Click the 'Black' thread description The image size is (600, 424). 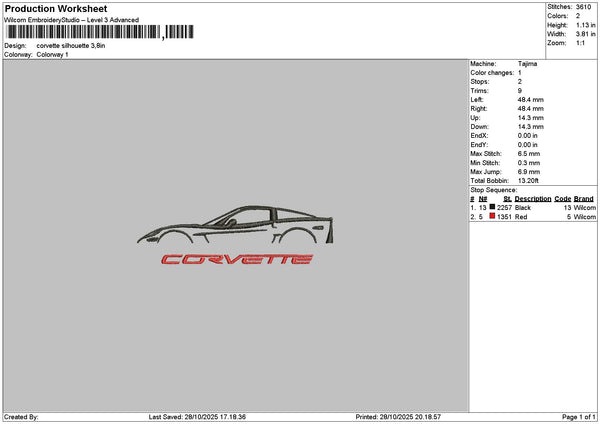pyautogui.click(x=523, y=208)
